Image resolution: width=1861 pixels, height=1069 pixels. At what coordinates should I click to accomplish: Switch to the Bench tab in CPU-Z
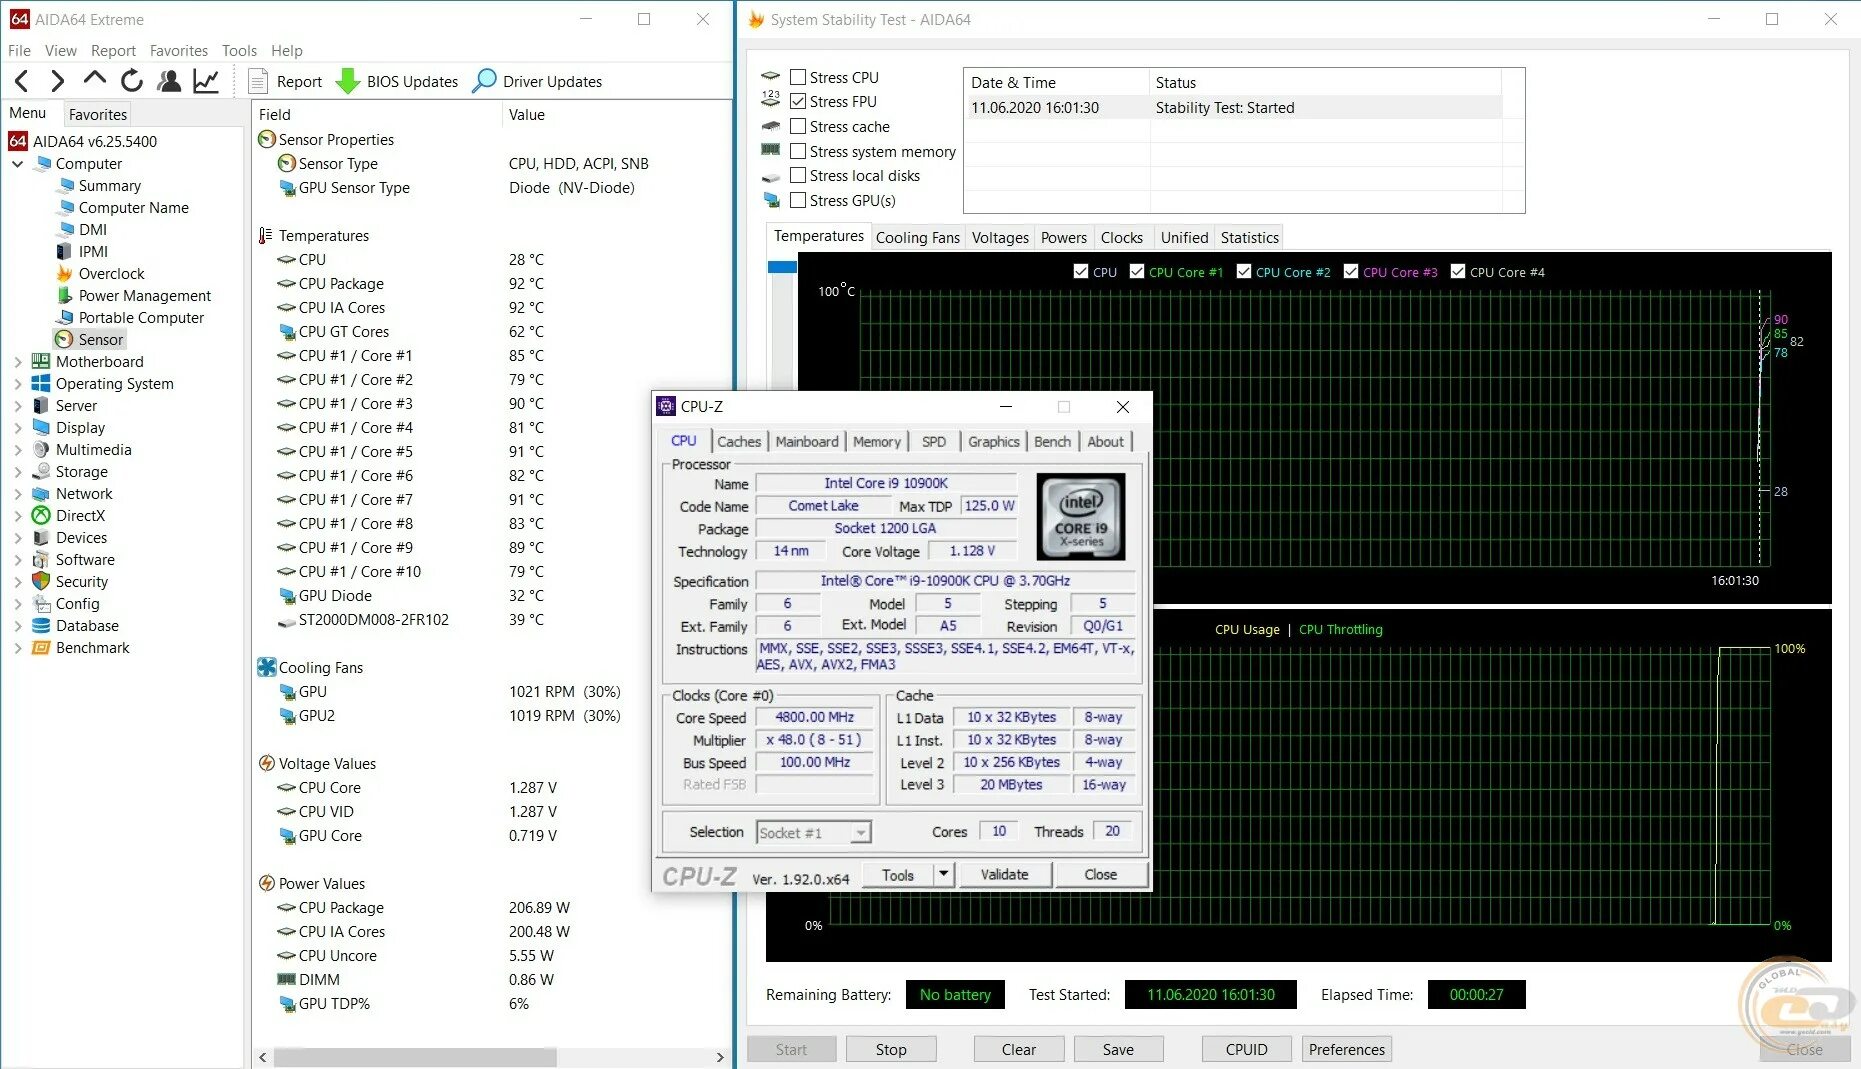tap(1052, 441)
